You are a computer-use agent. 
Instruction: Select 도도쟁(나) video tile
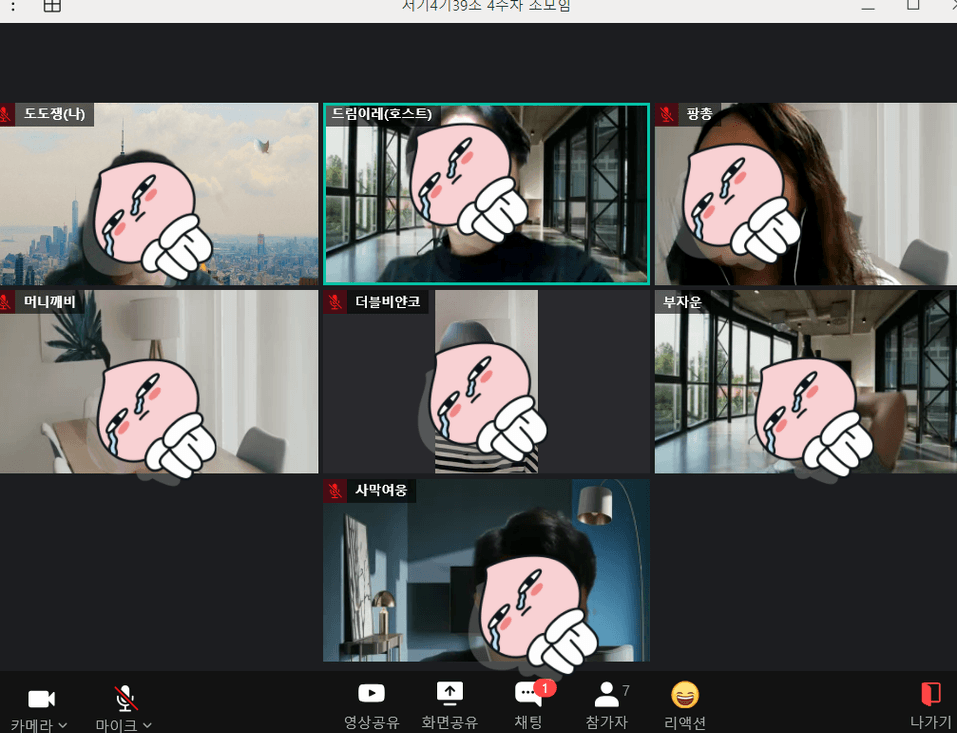159,194
